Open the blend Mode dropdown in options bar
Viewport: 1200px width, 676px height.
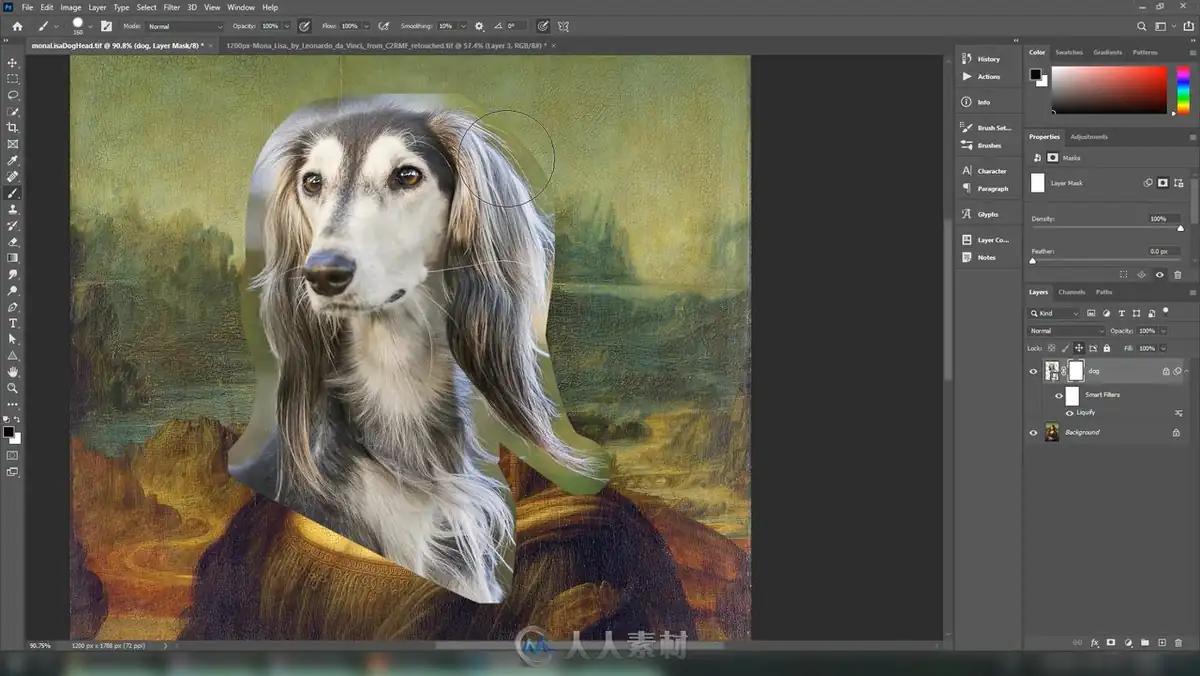pos(186,26)
